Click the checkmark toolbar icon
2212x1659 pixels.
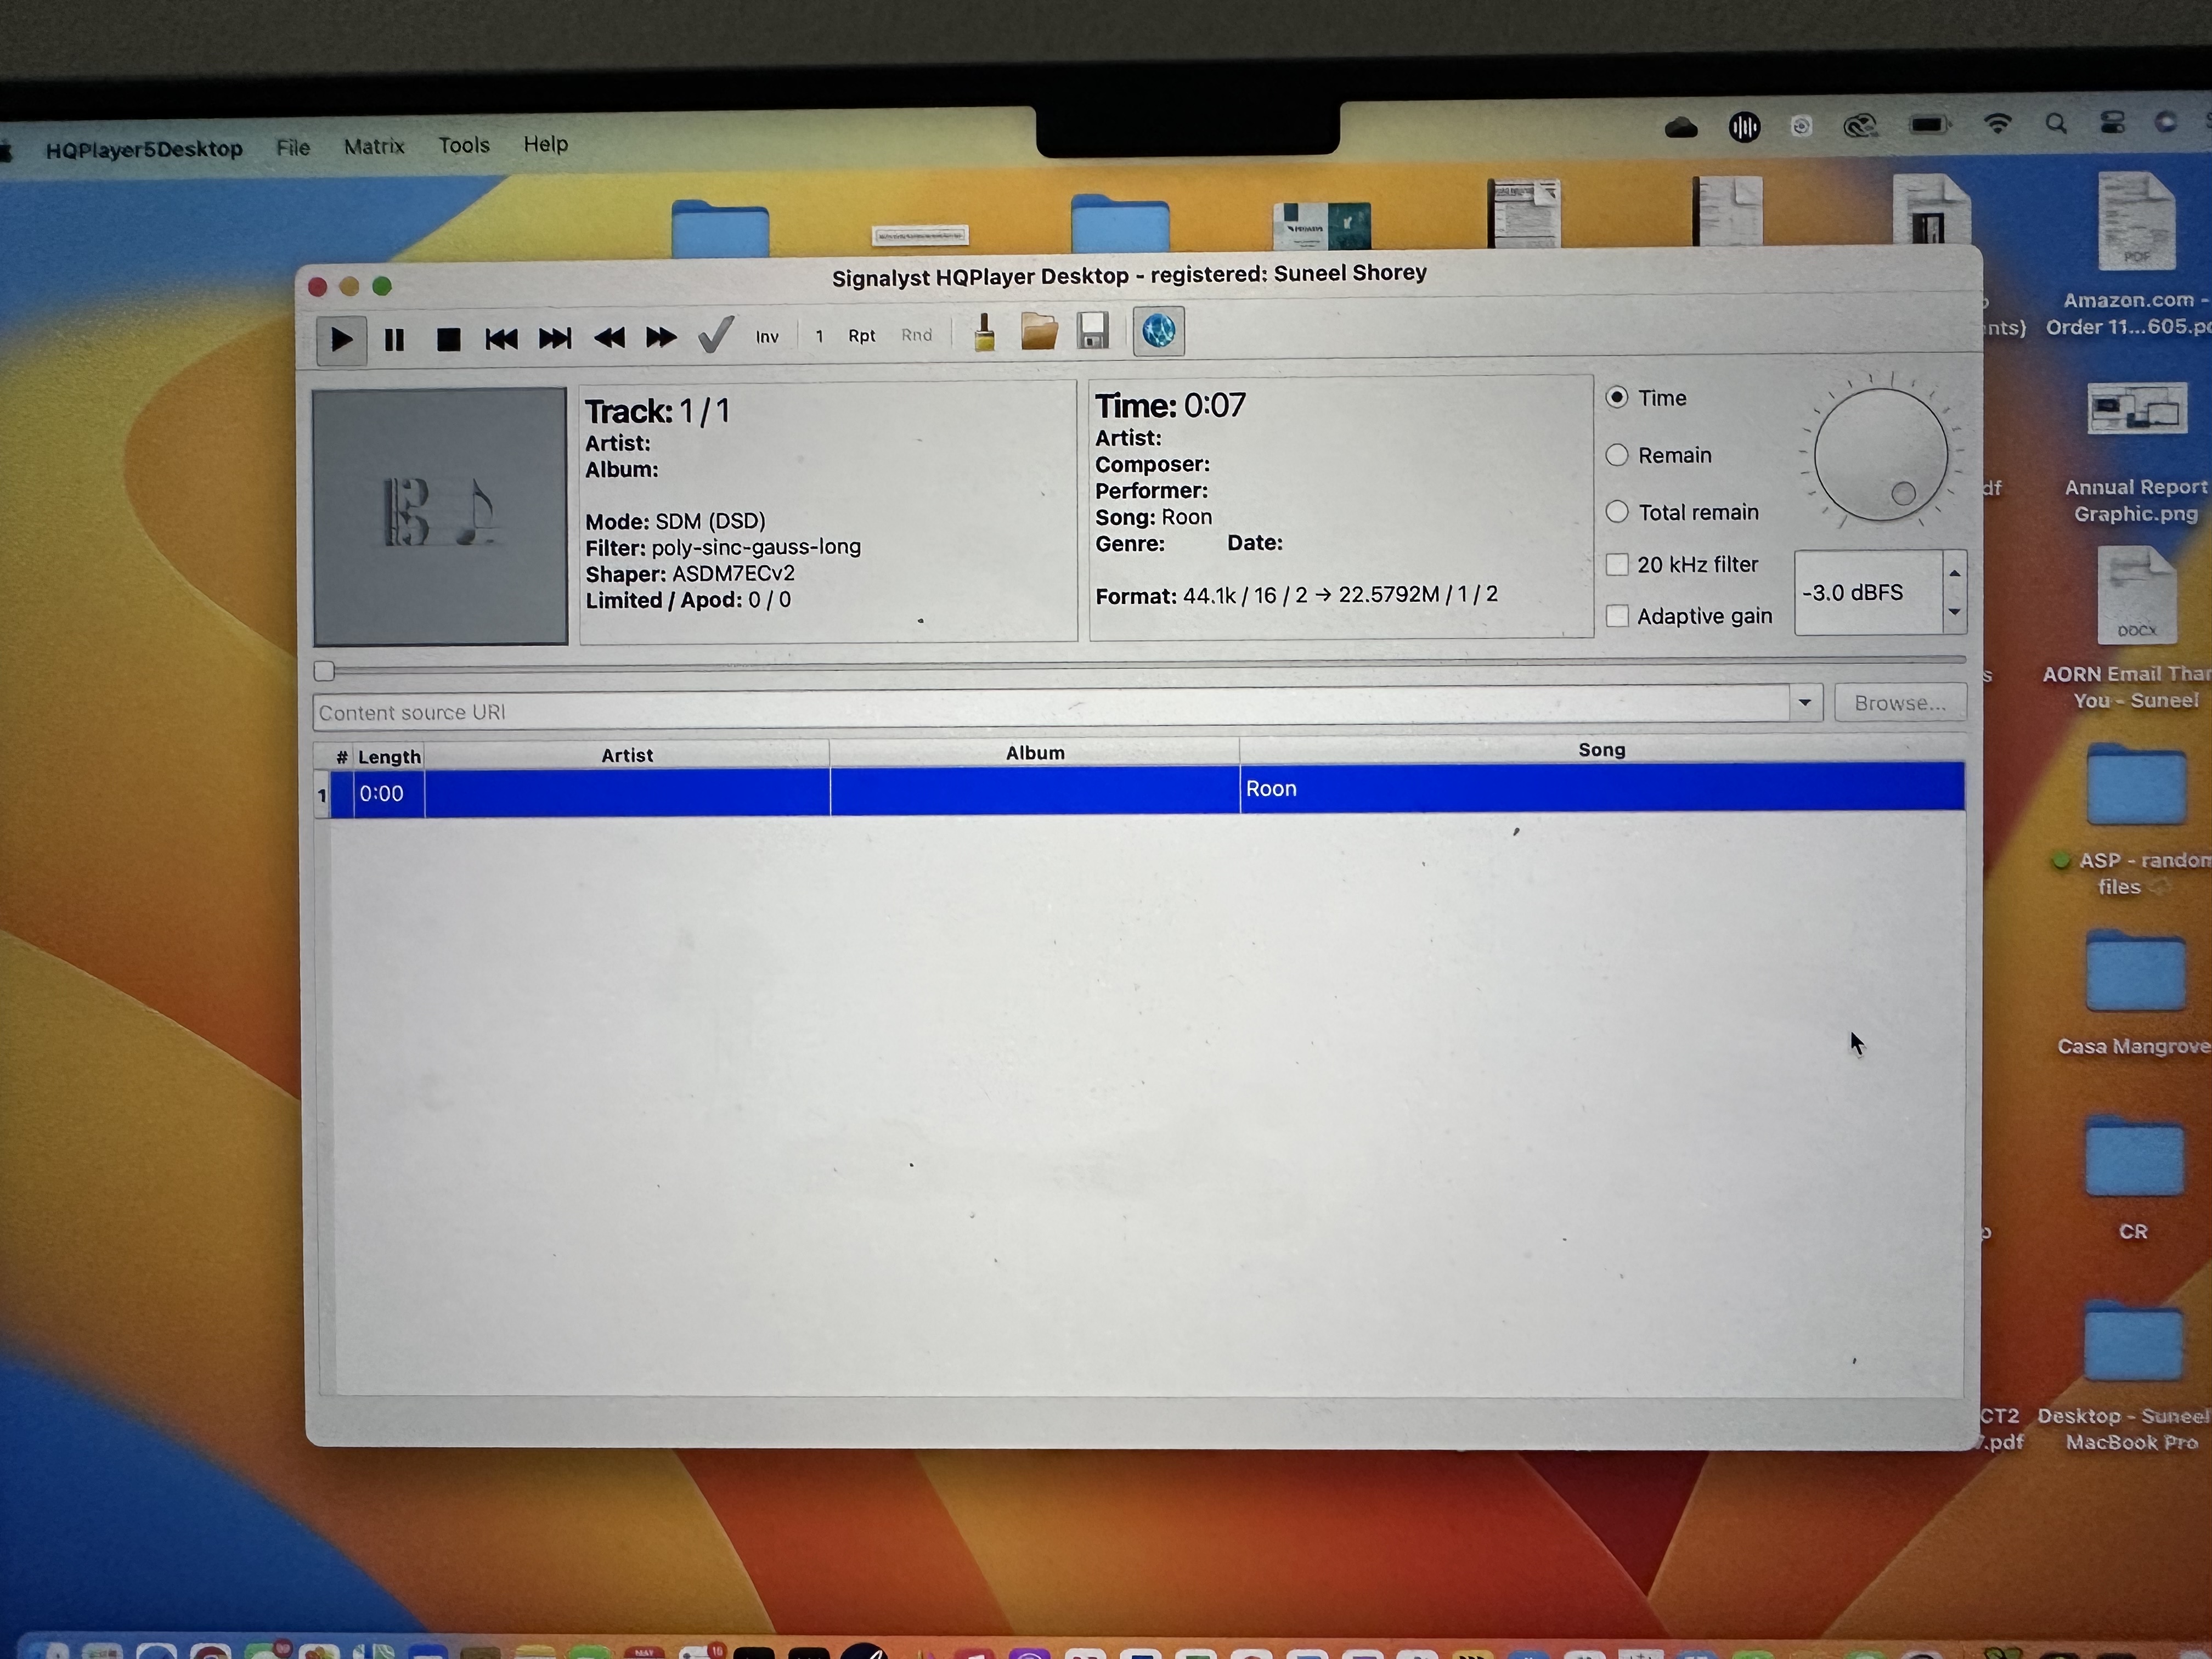click(716, 335)
